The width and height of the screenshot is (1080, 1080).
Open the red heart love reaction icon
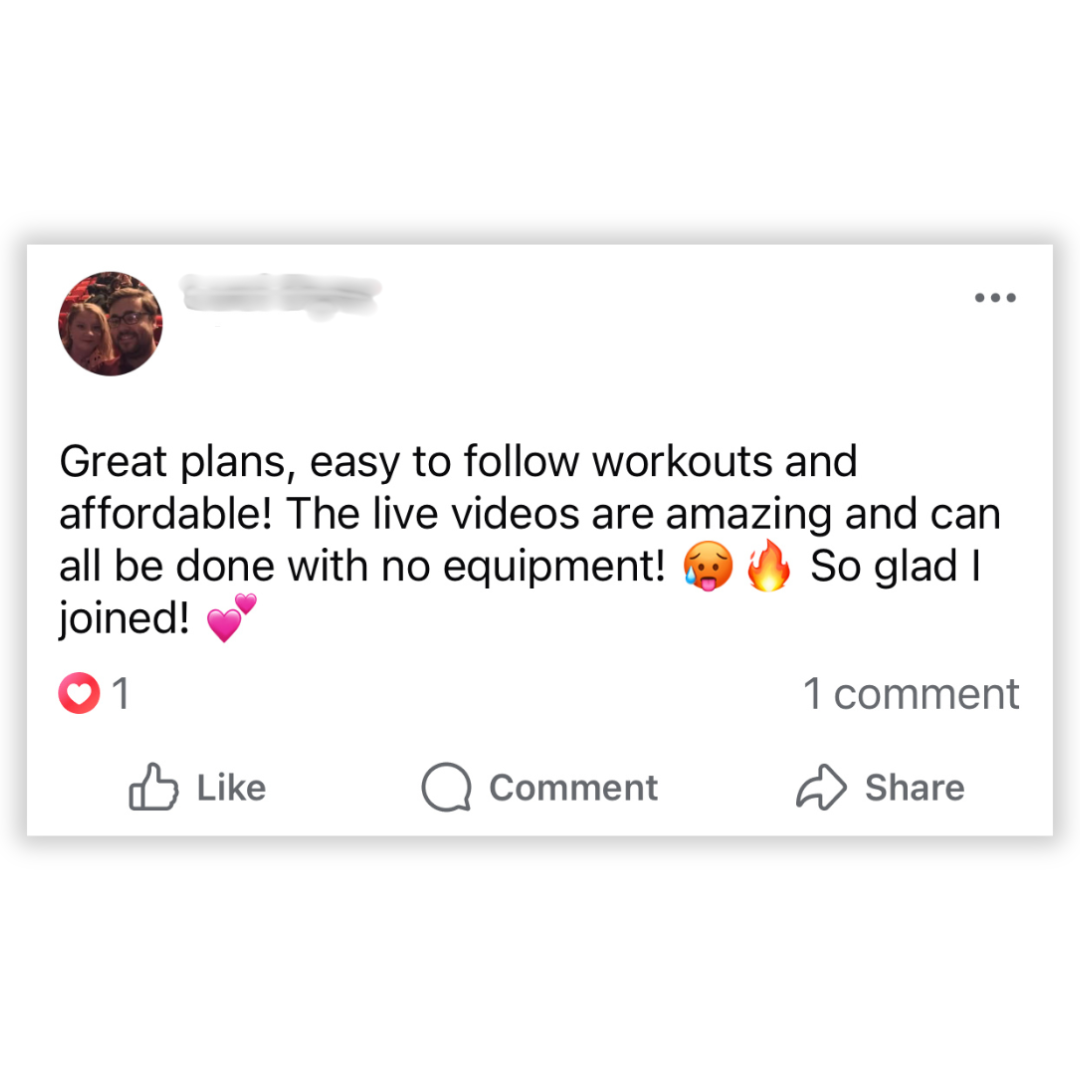click(79, 693)
